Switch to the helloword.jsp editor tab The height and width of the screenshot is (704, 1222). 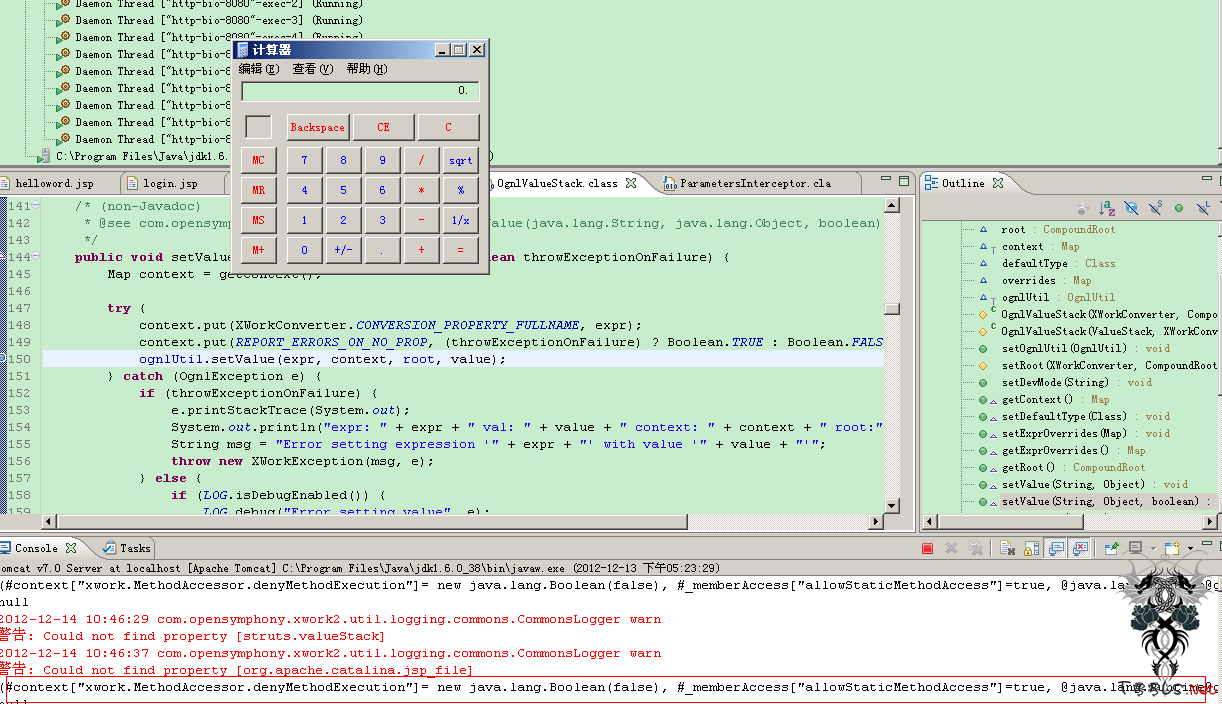(55, 183)
